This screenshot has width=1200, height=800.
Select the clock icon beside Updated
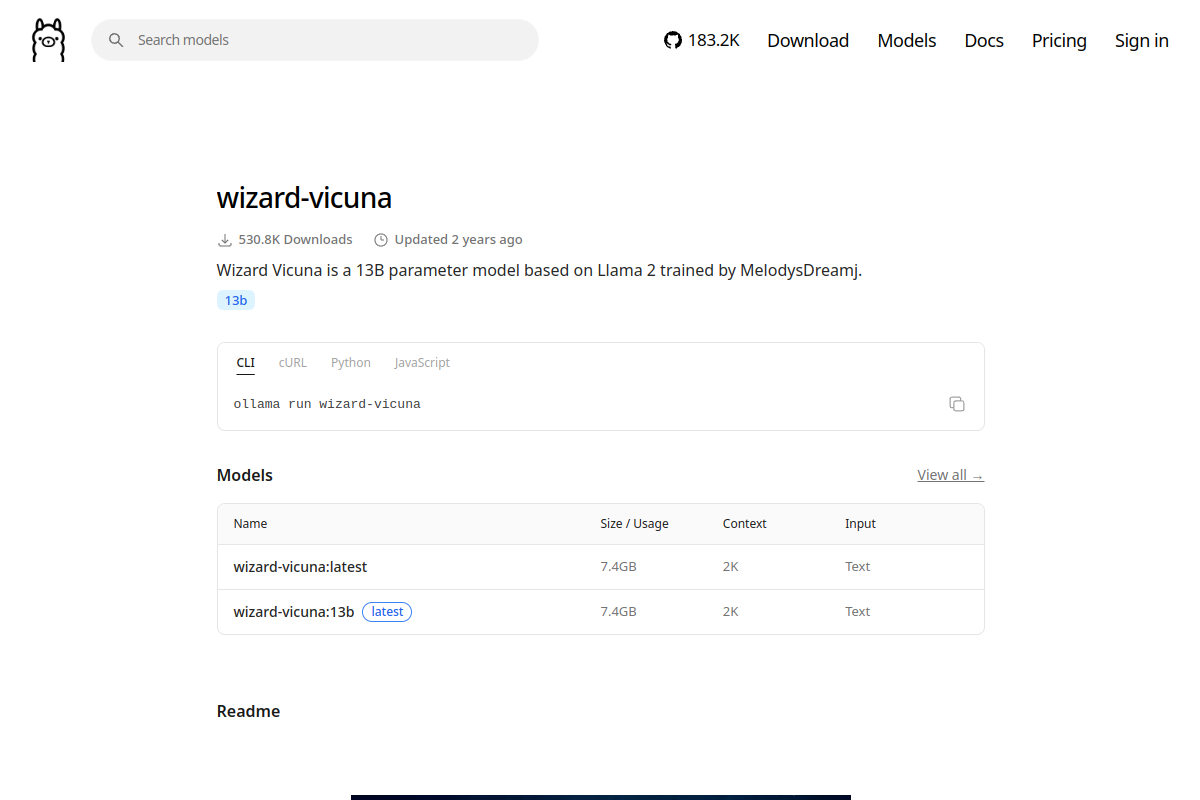381,240
